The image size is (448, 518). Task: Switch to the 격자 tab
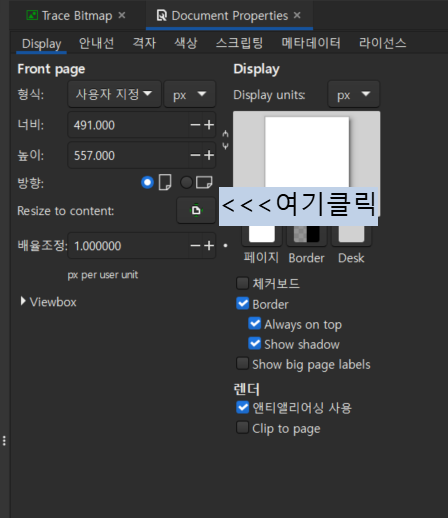[x=144, y=43]
